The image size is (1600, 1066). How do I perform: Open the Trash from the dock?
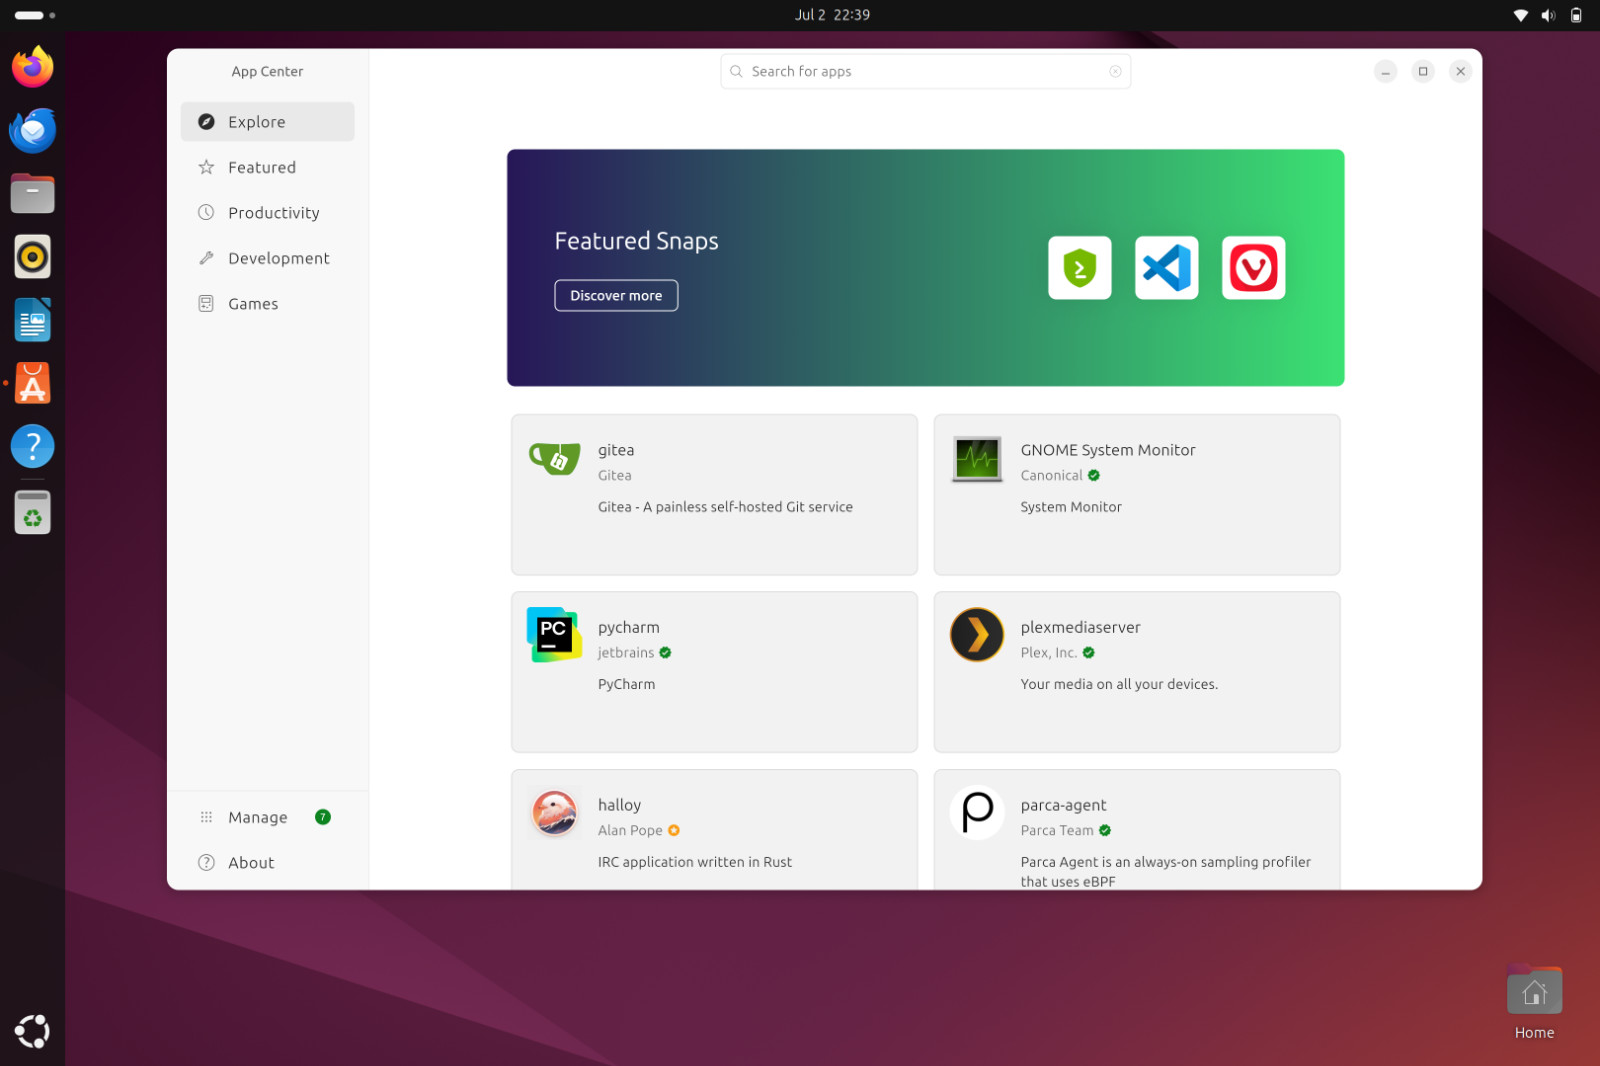click(32, 512)
